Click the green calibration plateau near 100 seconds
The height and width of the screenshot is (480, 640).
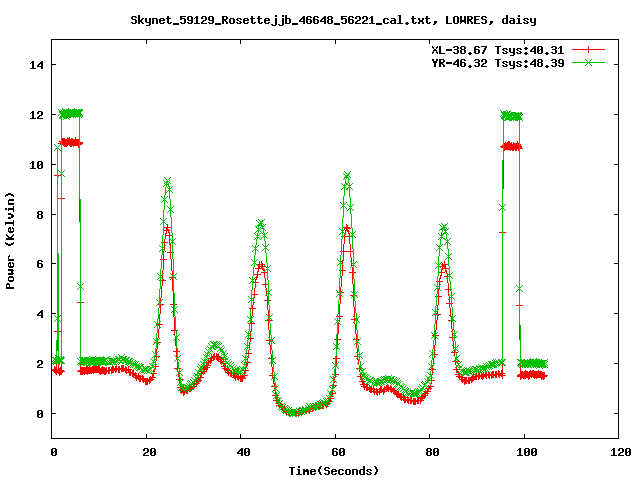(x=511, y=116)
